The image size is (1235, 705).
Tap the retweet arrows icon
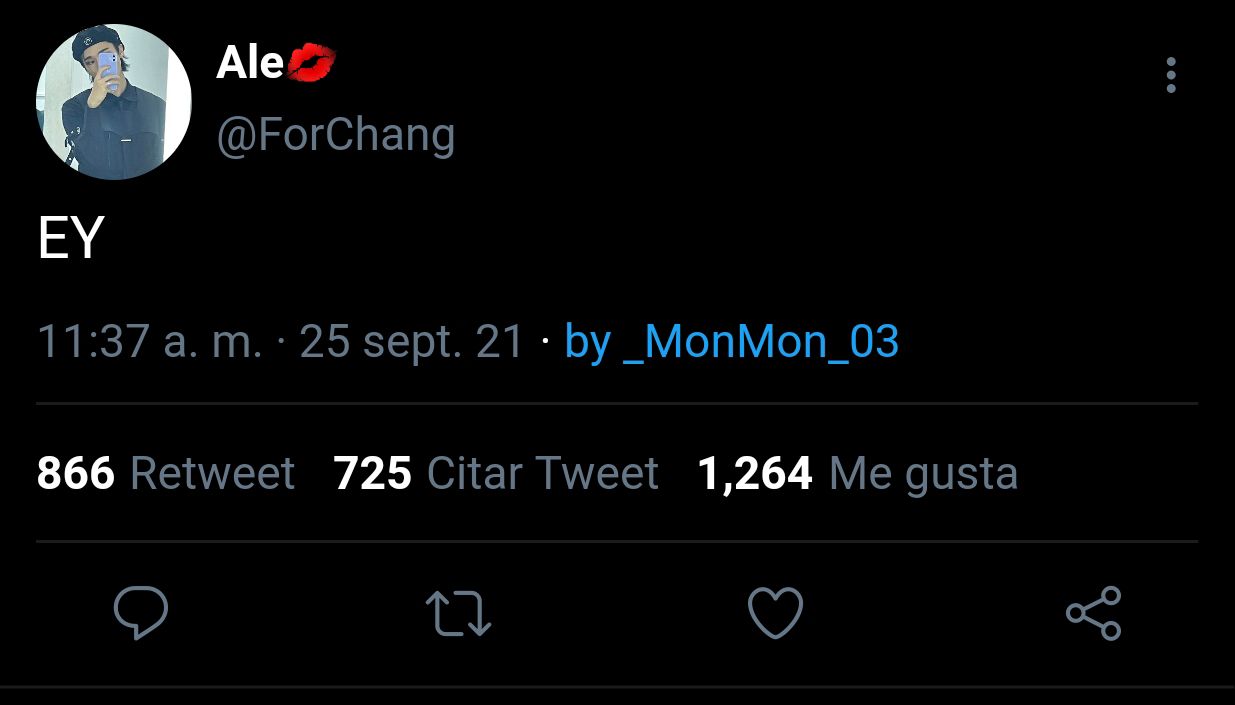point(458,613)
